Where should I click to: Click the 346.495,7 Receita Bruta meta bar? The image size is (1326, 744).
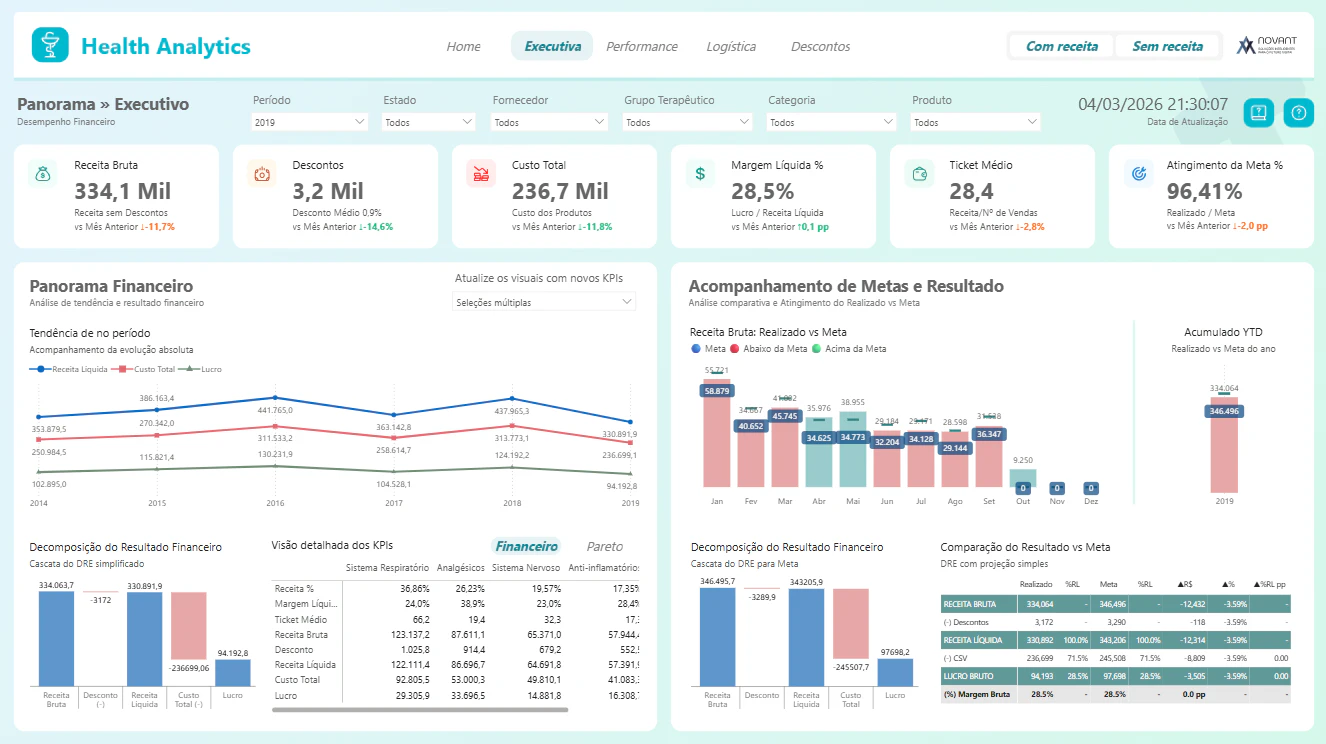pos(718,637)
